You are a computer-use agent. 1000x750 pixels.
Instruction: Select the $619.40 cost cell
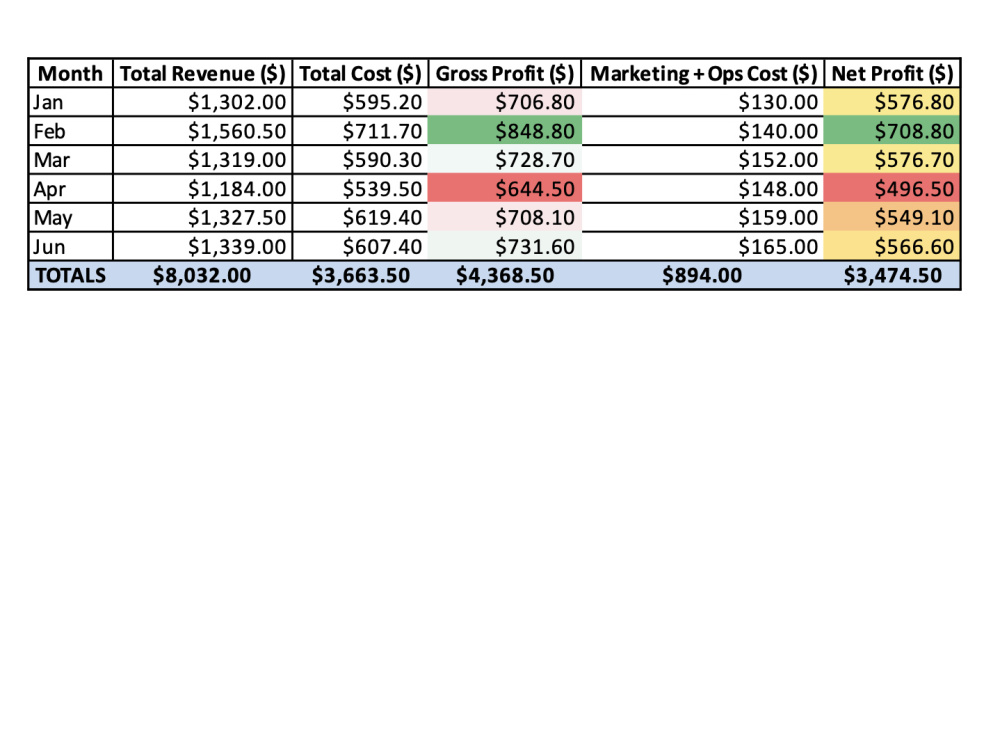(x=360, y=217)
